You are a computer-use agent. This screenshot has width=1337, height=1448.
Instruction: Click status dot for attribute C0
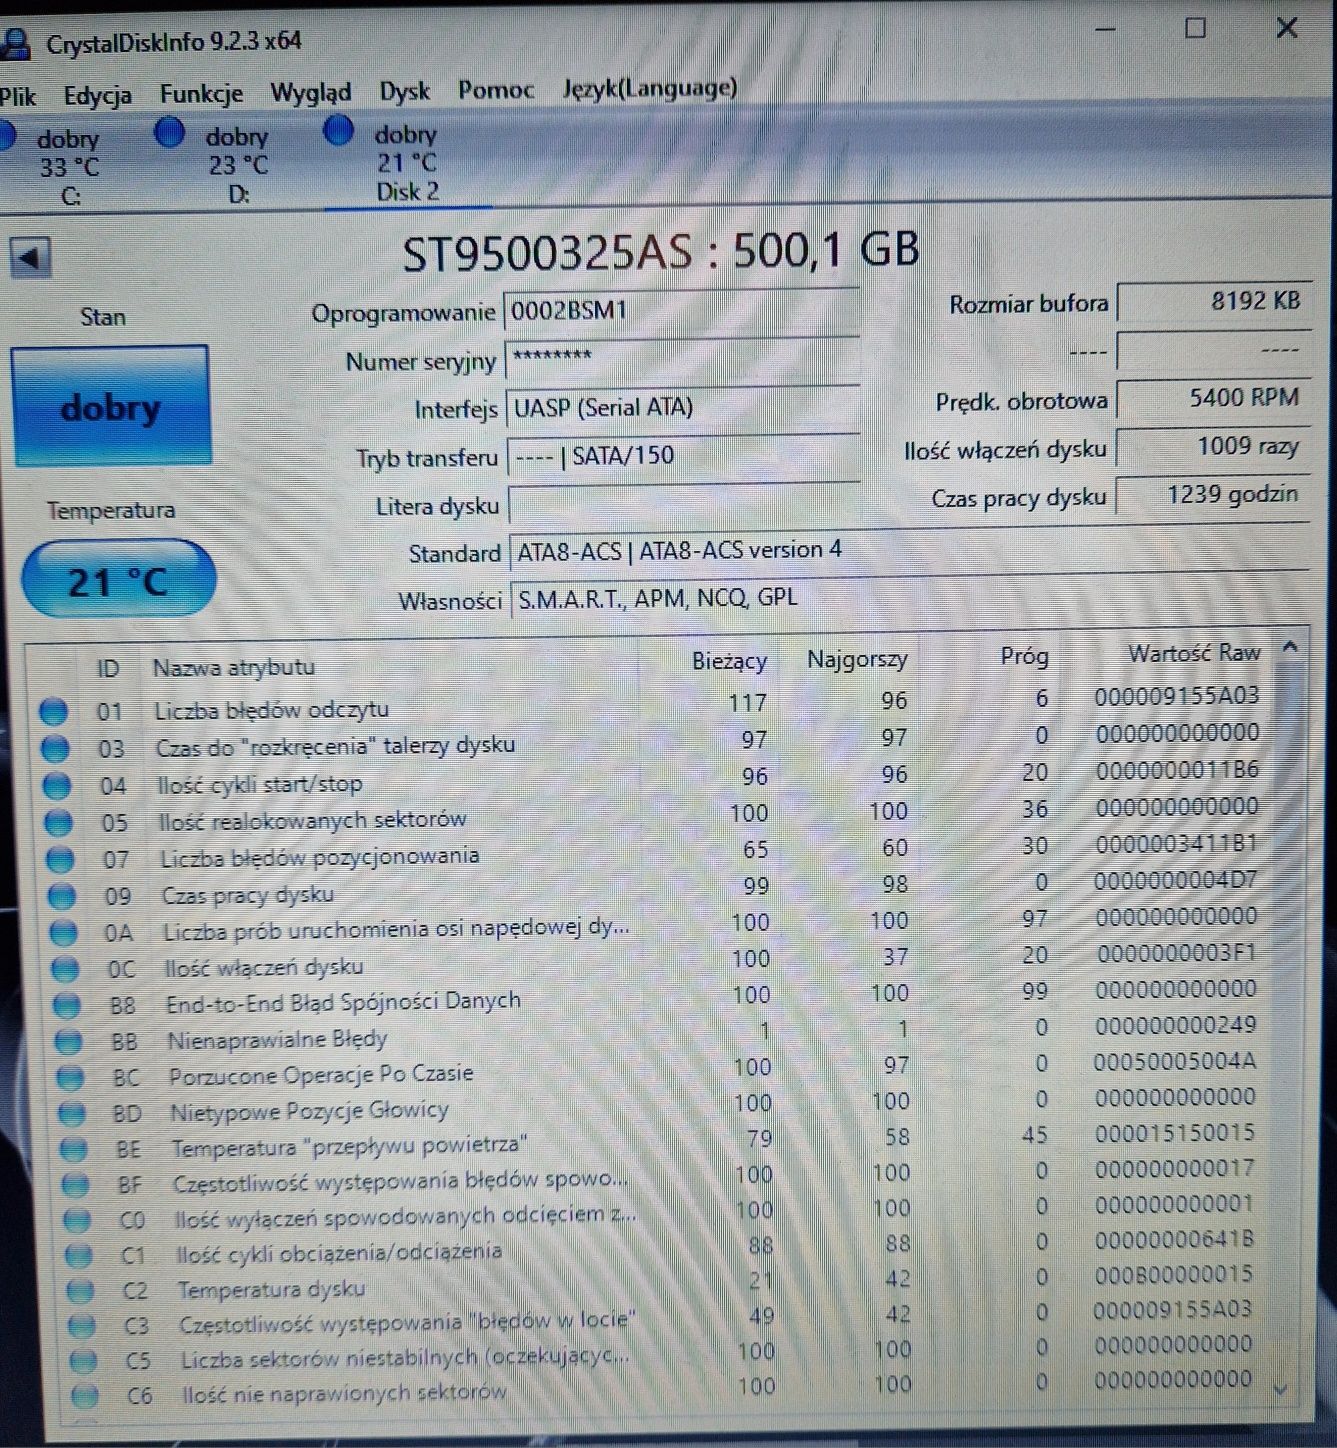[78, 1220]
